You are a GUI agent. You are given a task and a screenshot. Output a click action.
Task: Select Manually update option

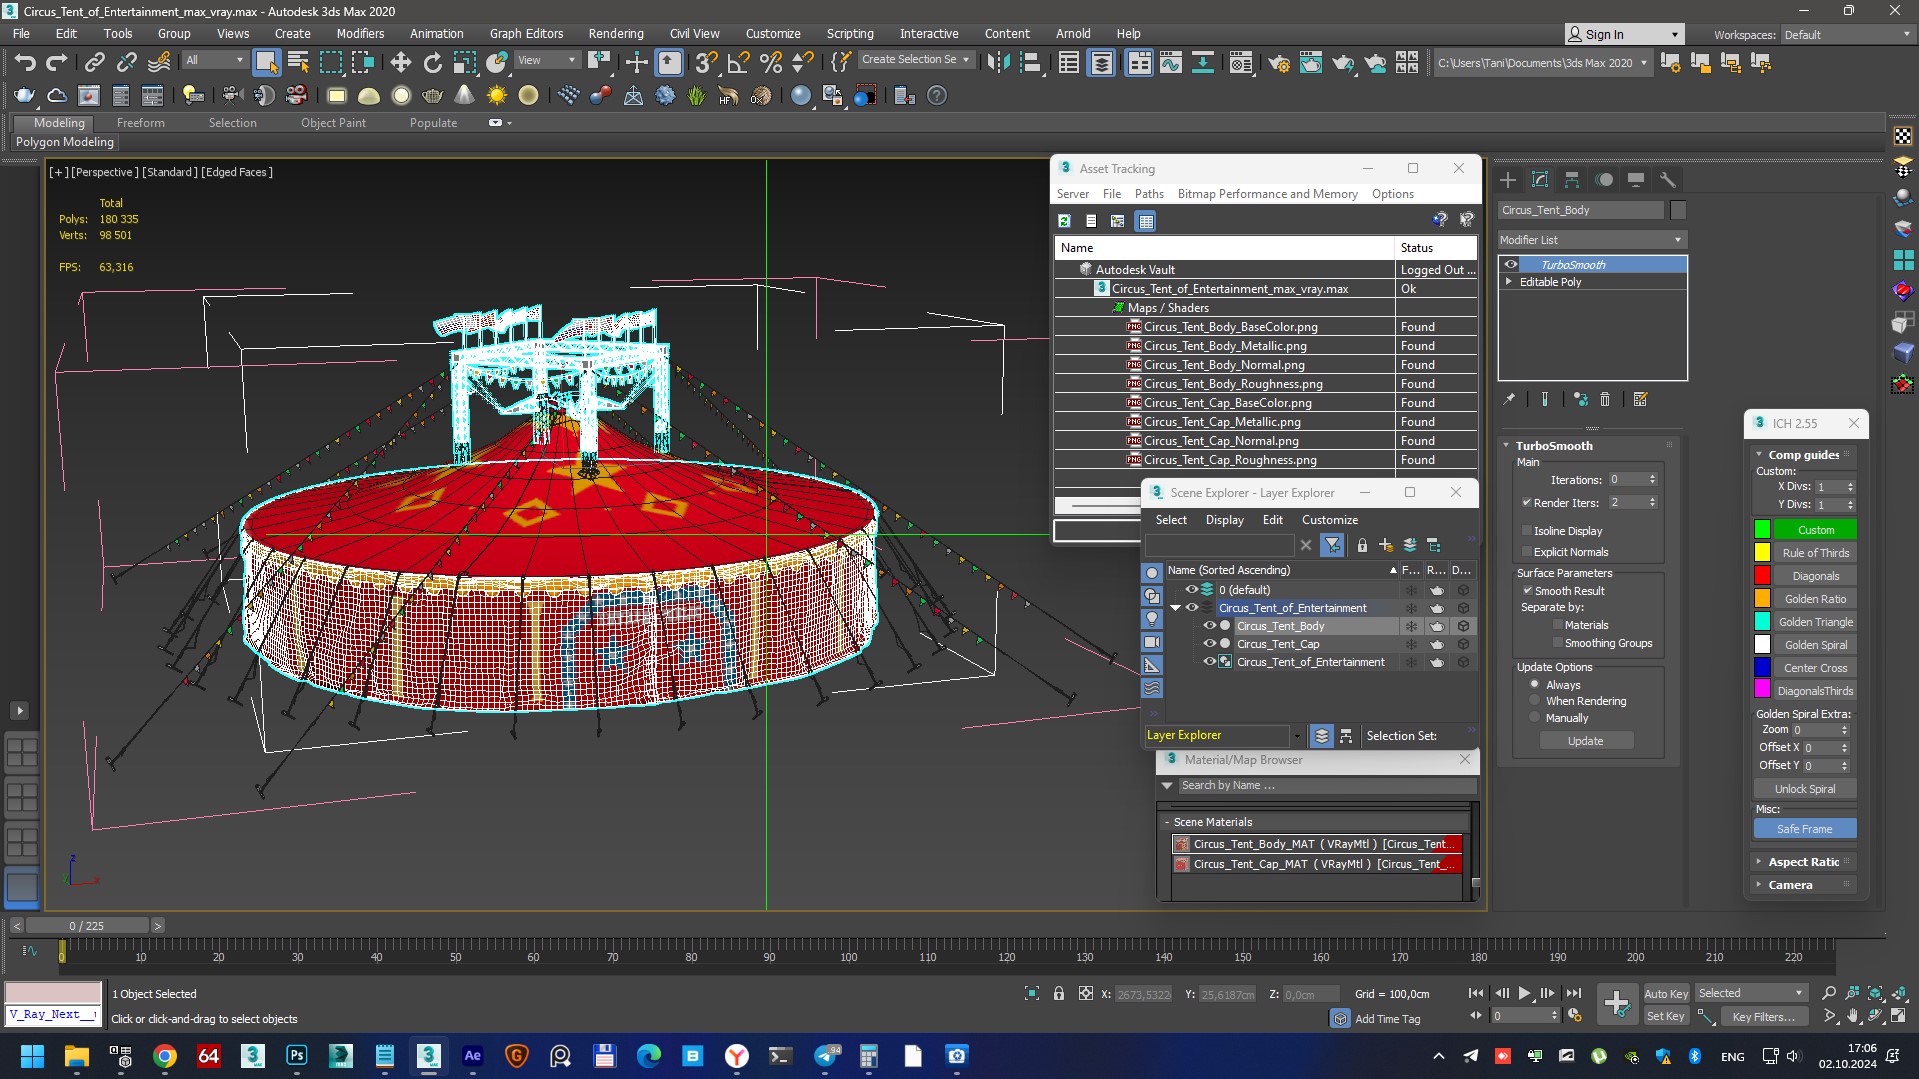coord(1534,718)
